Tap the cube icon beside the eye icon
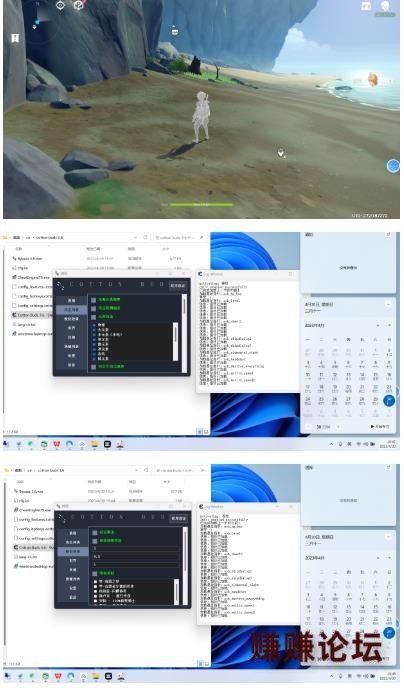Viewport: 404px width, 688px height. pos(78,5)
